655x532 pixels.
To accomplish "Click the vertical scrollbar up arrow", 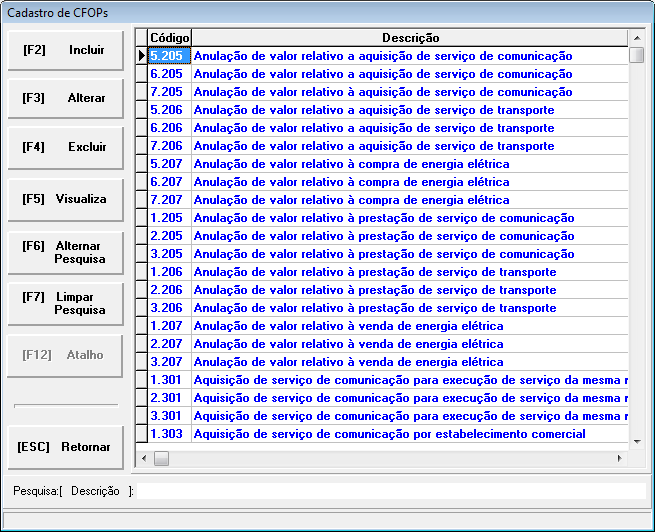I will (x=636, y=38).
